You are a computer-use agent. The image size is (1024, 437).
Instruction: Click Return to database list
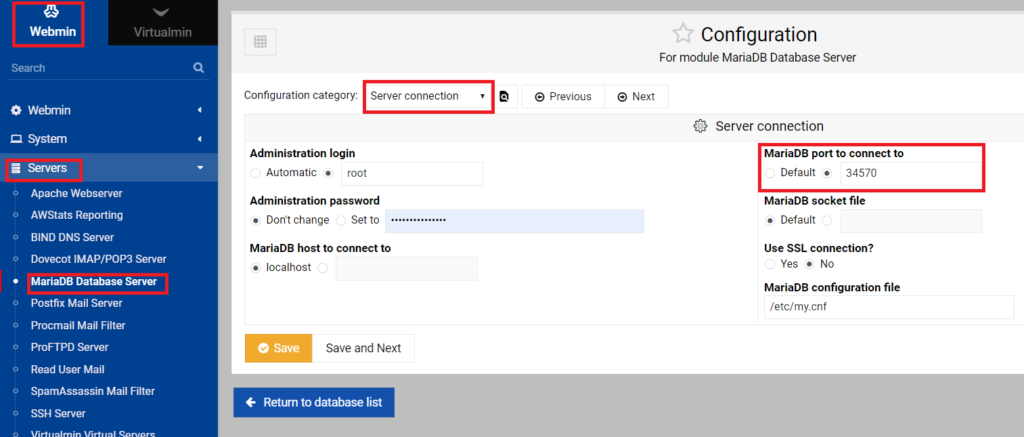pyautogui.click(x=314, y=402)
